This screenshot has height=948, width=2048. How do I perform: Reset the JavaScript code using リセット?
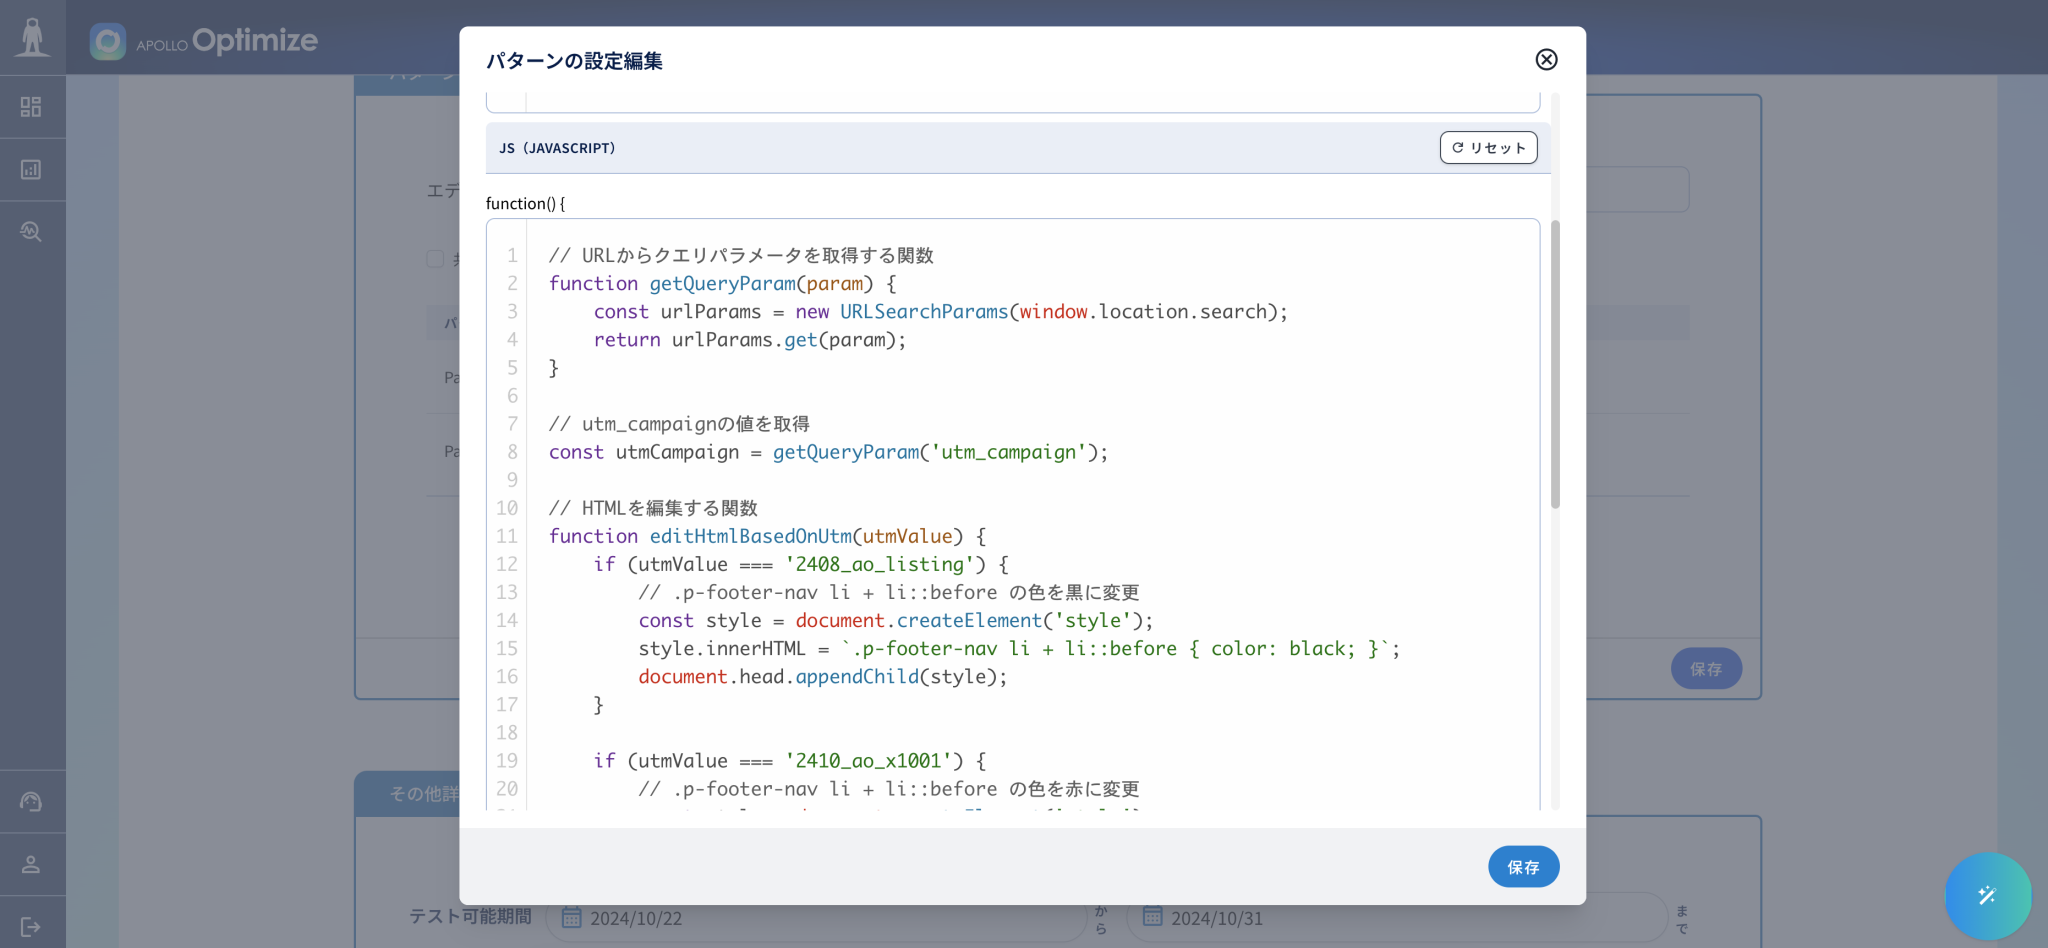tap(1487, 147)
